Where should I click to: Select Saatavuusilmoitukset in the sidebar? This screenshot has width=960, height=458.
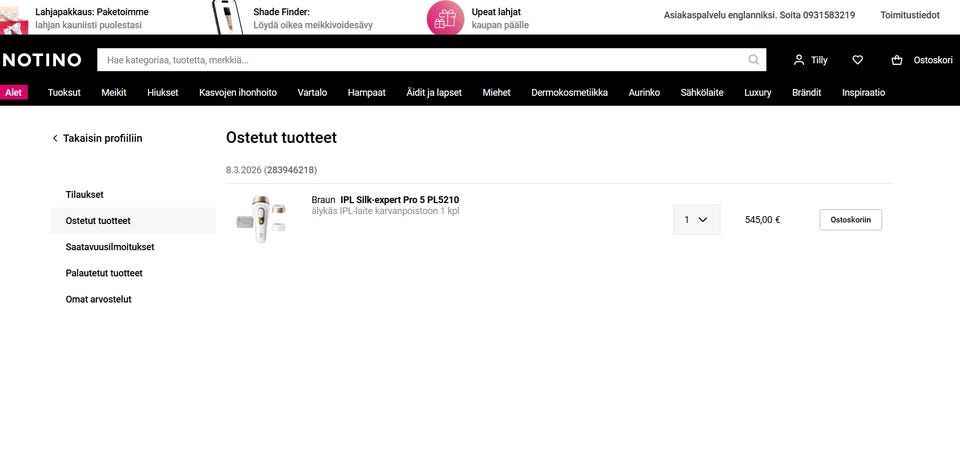[x=110, y=247]
